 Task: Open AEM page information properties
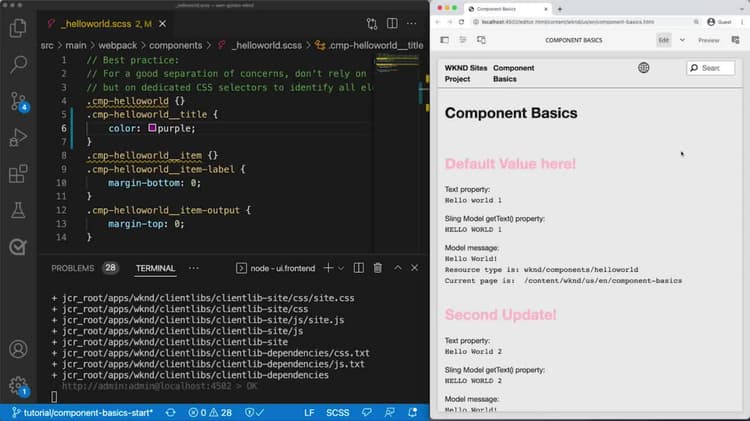tap(463, 40)
